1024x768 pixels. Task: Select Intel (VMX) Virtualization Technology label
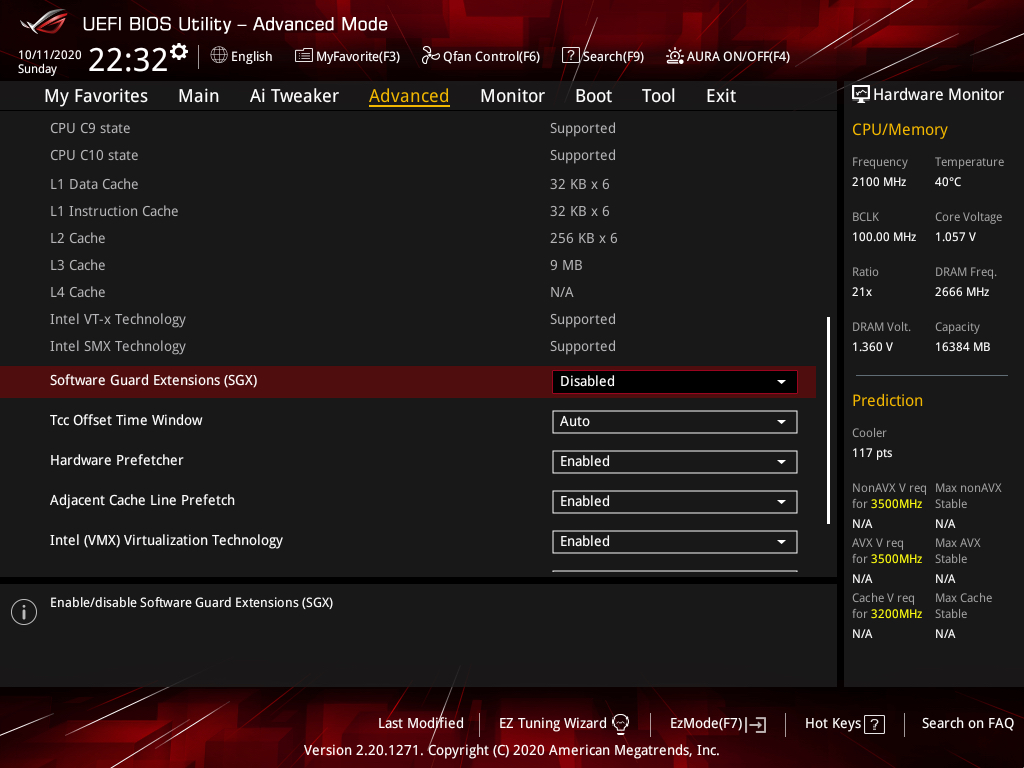(167, 540)
